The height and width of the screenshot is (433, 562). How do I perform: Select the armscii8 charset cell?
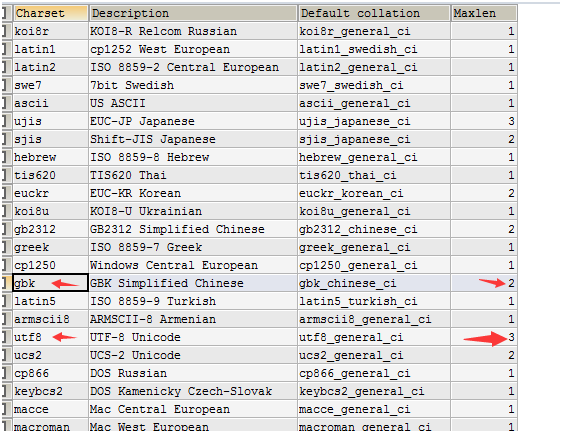[51, 319]
